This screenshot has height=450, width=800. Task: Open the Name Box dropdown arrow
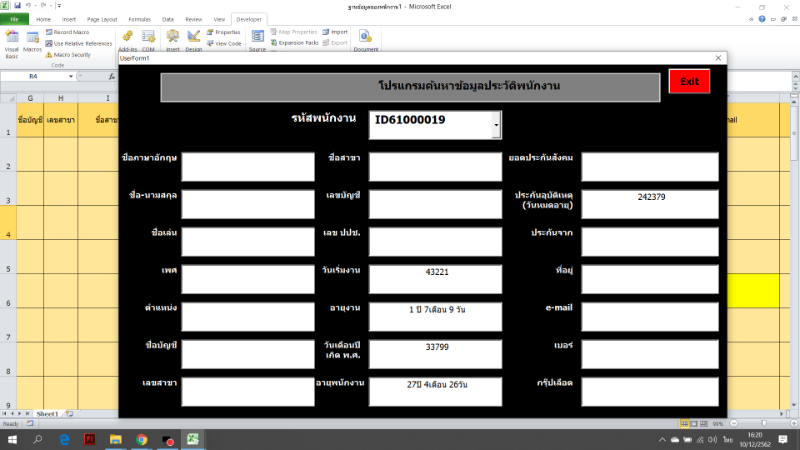[70, 76]
